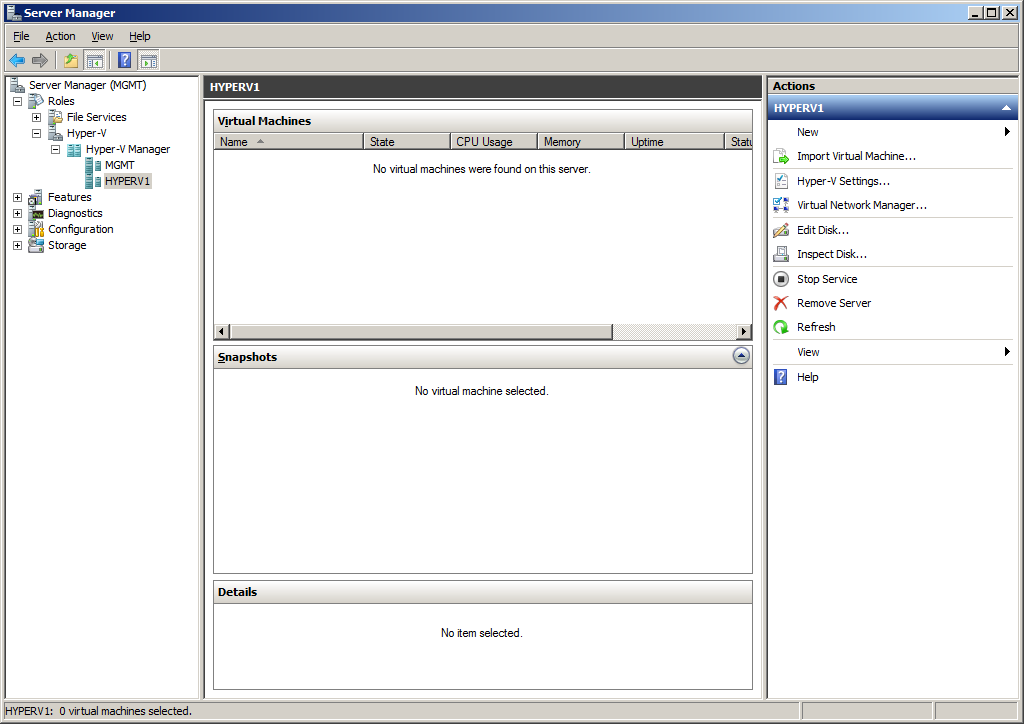Click the File Services icon in tree
The width and height of the screenshot is (1024, 724).
pos(56,118)
